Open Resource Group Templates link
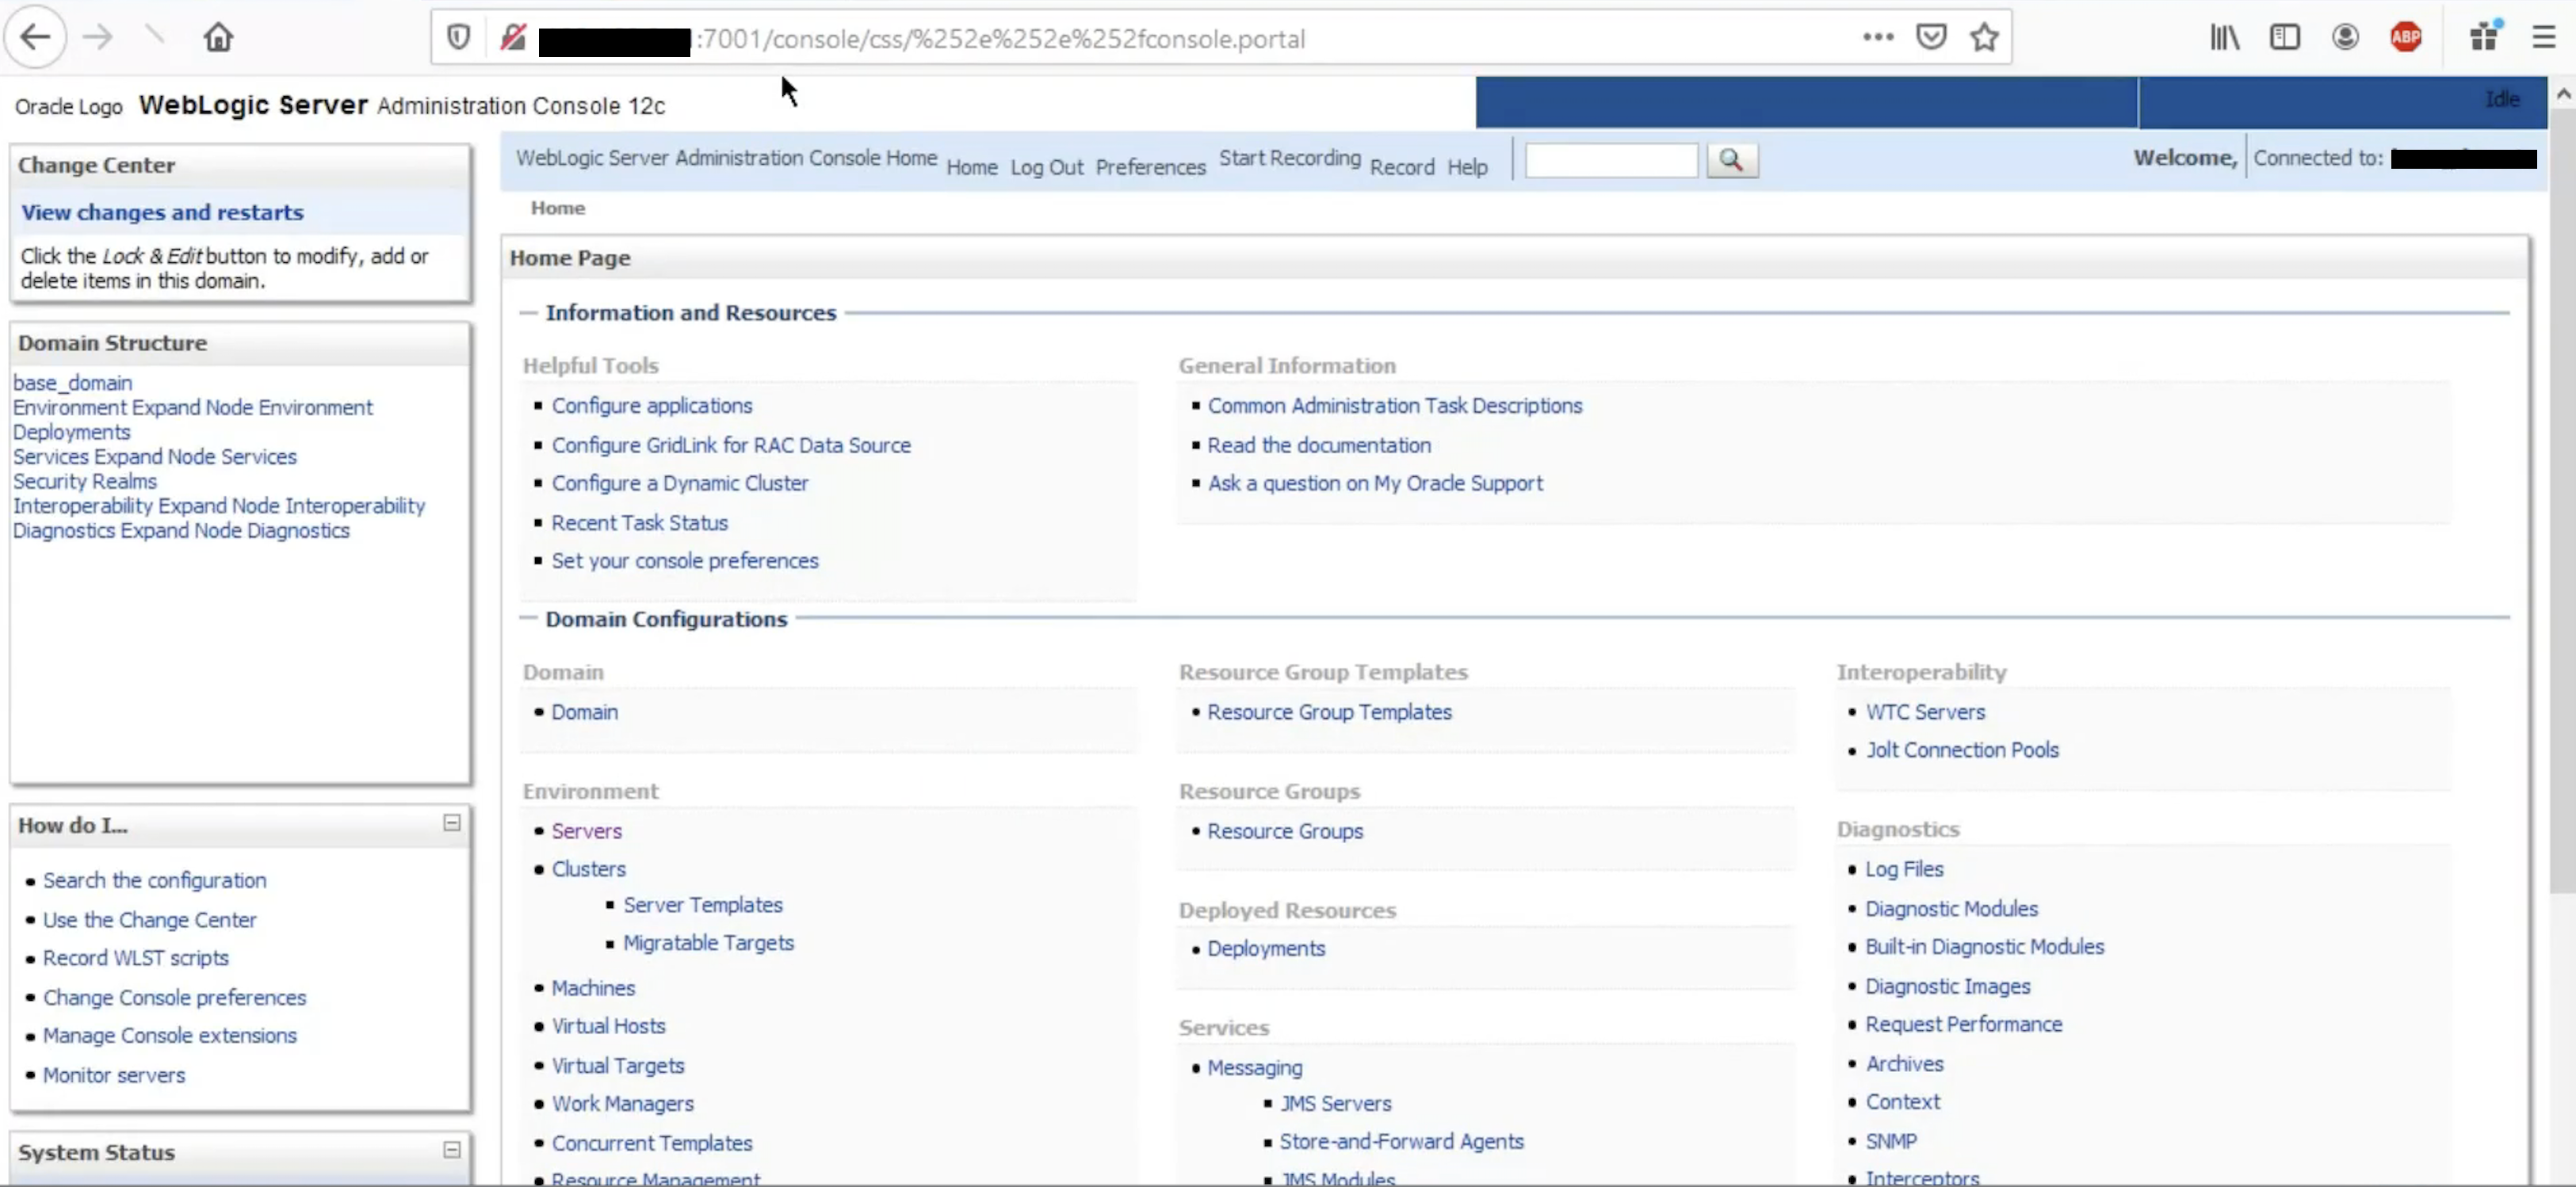This screenshot has width=2576, height=1187. coord(1330,712)
